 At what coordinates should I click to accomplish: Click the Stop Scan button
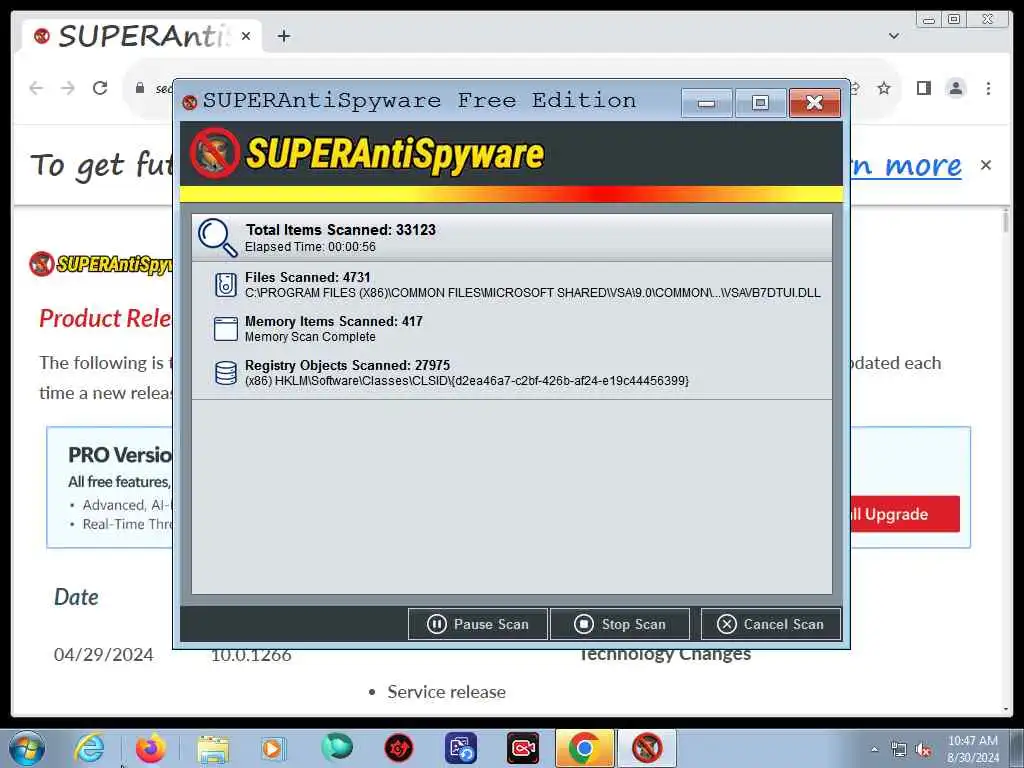[620, 624]
